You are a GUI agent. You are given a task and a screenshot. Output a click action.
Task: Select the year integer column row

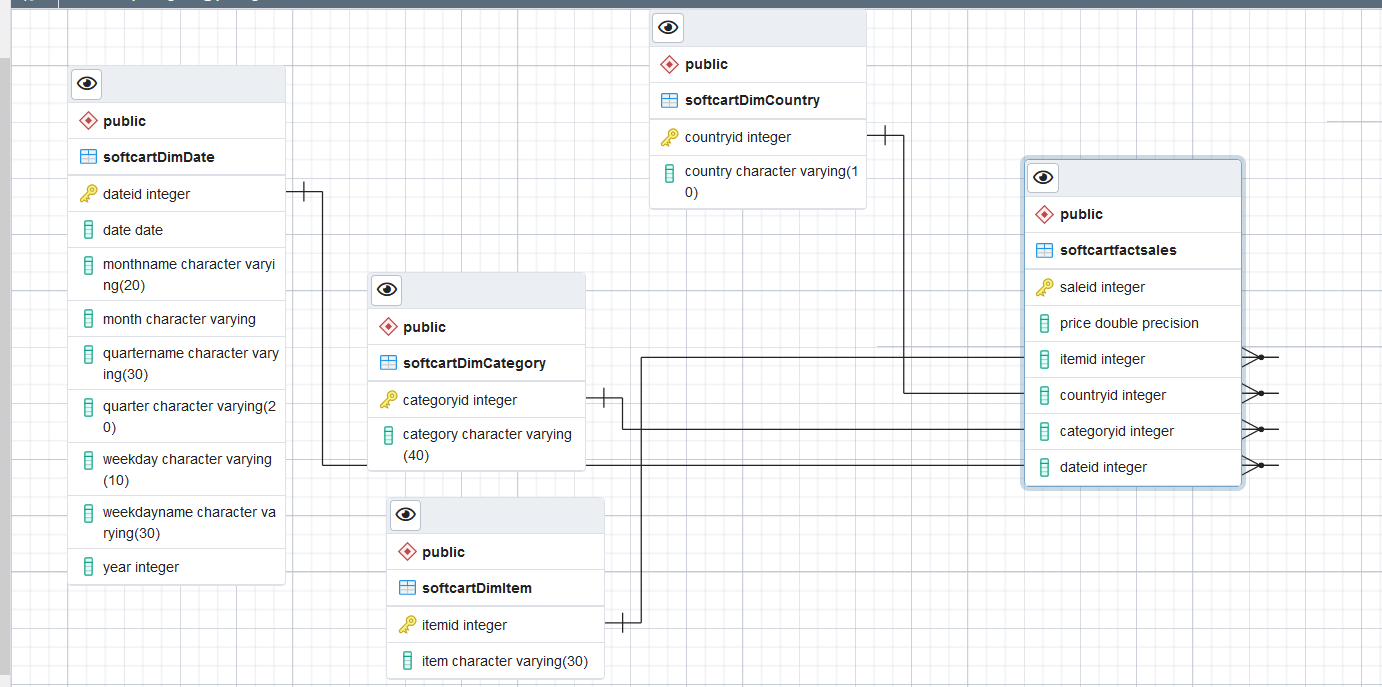tap(177, 567)
